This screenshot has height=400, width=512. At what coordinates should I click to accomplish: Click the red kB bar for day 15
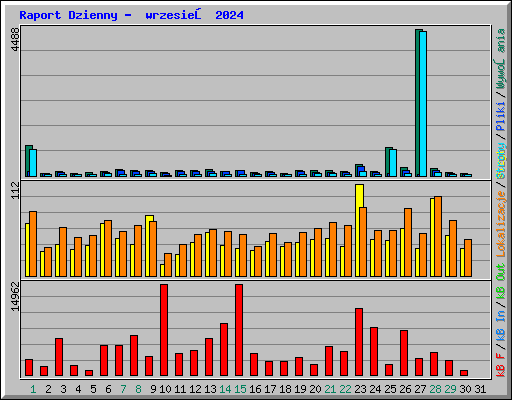[239, 330]
